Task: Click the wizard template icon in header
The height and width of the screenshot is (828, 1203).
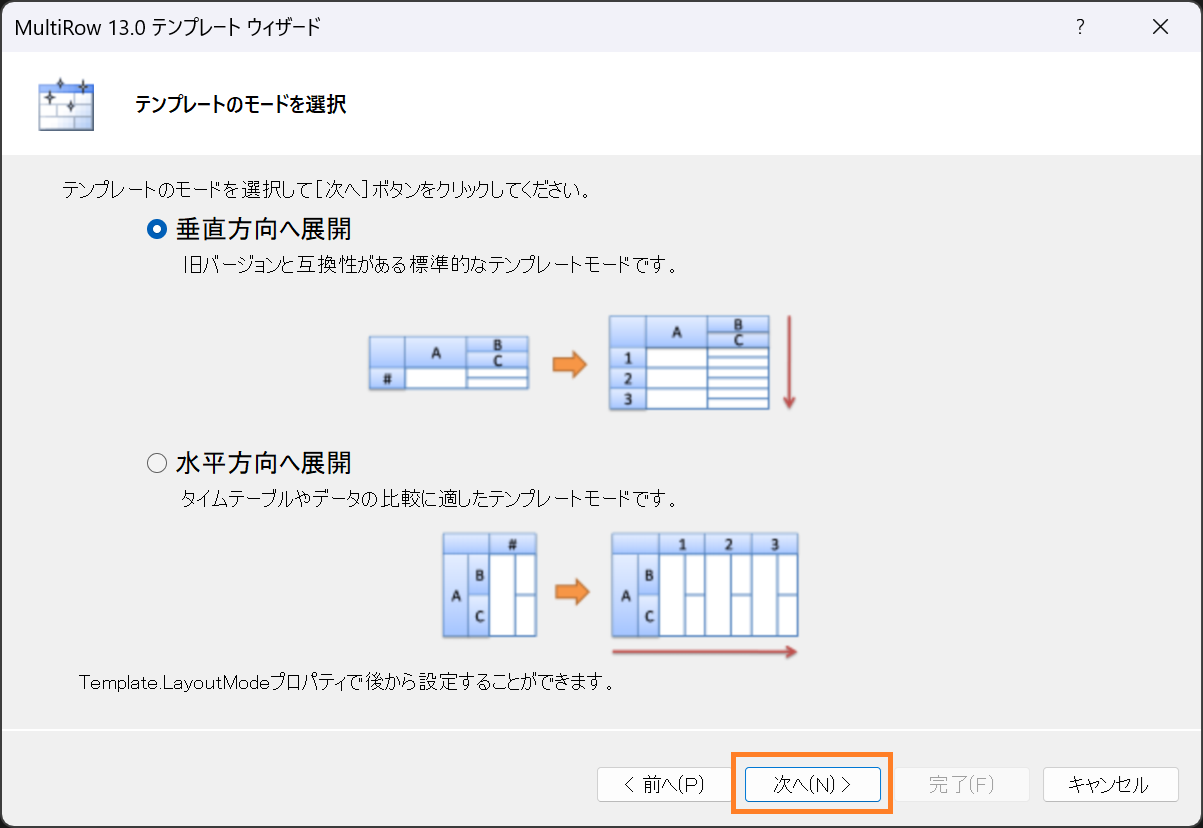Action: pyautogui.click(x=66, y=103)
